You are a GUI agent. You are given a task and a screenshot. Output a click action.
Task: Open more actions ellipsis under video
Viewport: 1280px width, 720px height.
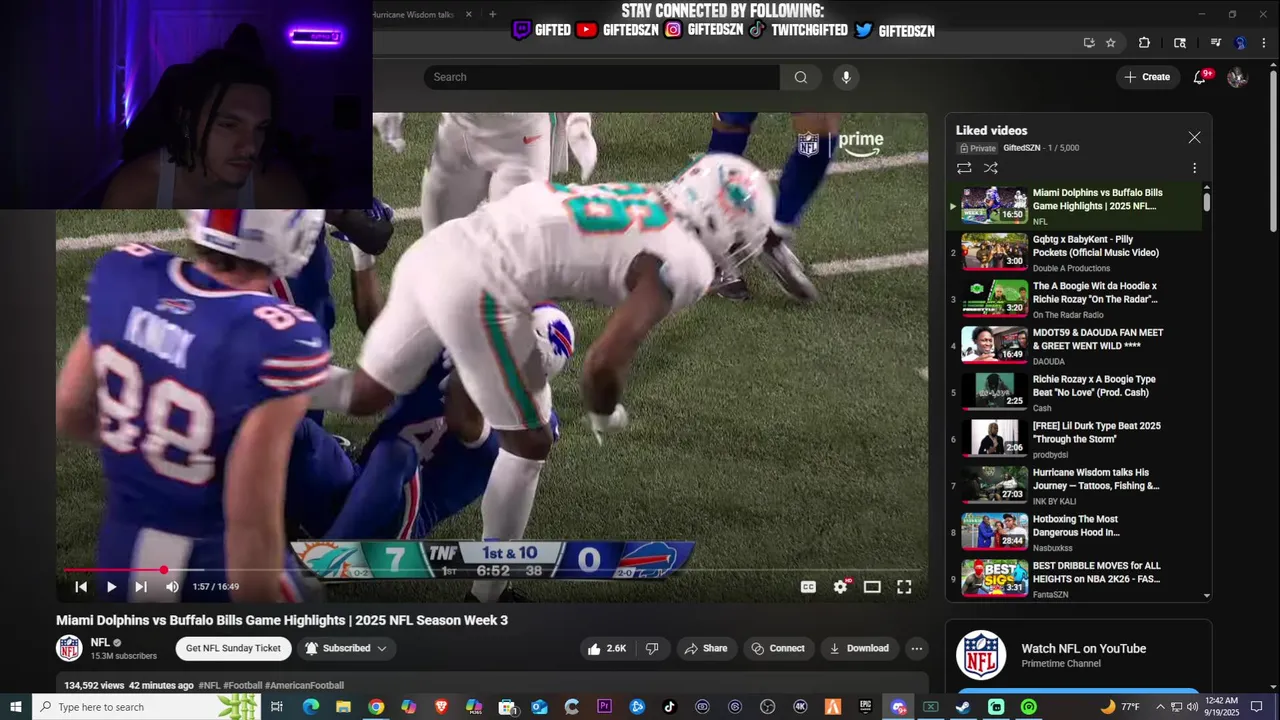[916, 648]
